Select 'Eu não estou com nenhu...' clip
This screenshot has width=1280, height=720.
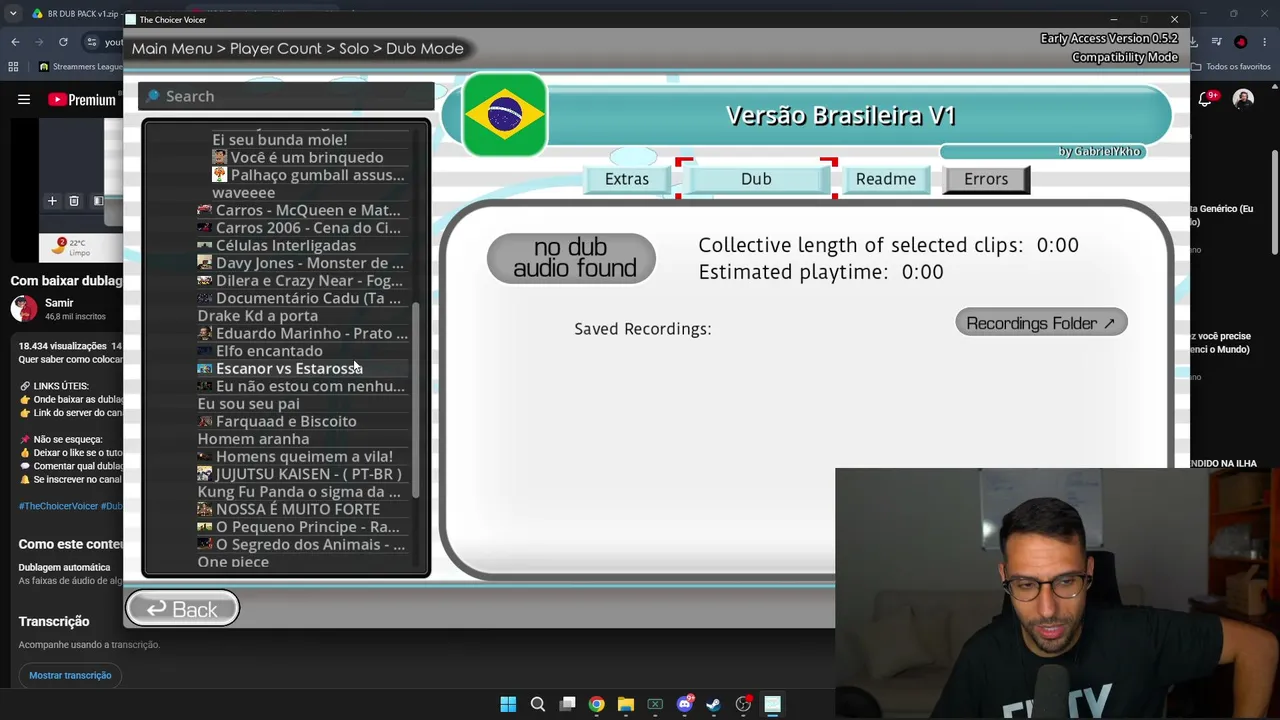(x=301, y=386)
